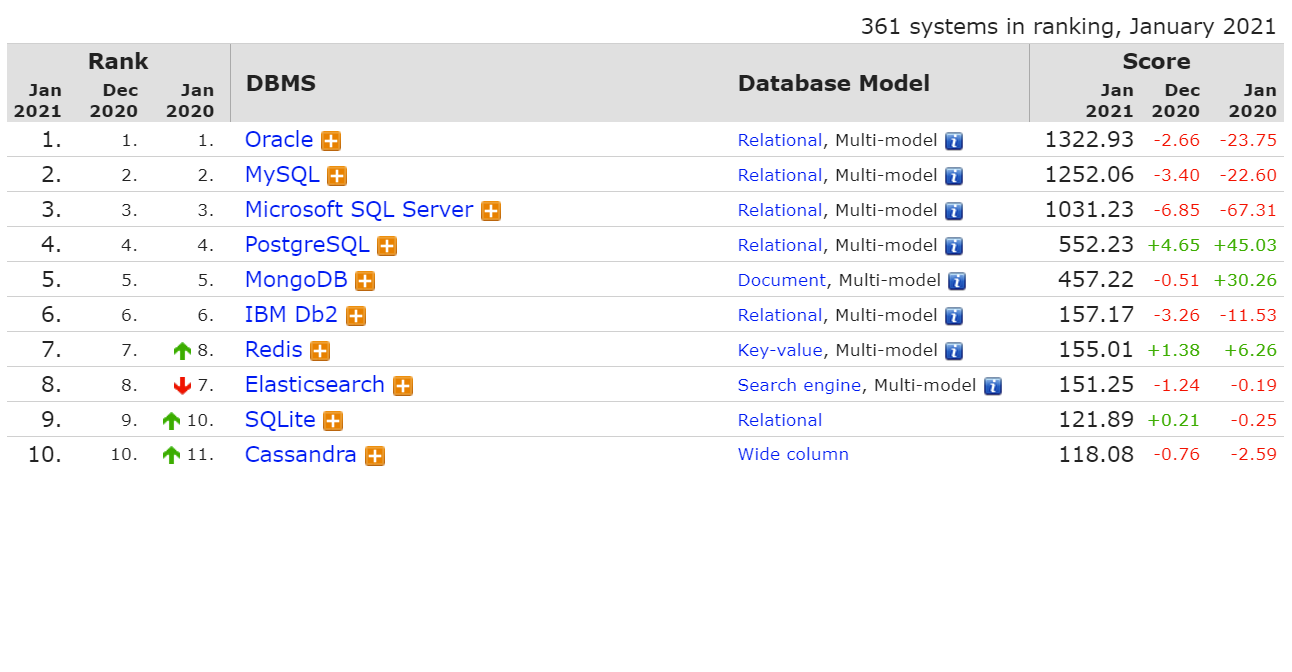1292x672 pixels.
Task: Click info icon in Oracle's Multi-model row
Action: (954, 141)
